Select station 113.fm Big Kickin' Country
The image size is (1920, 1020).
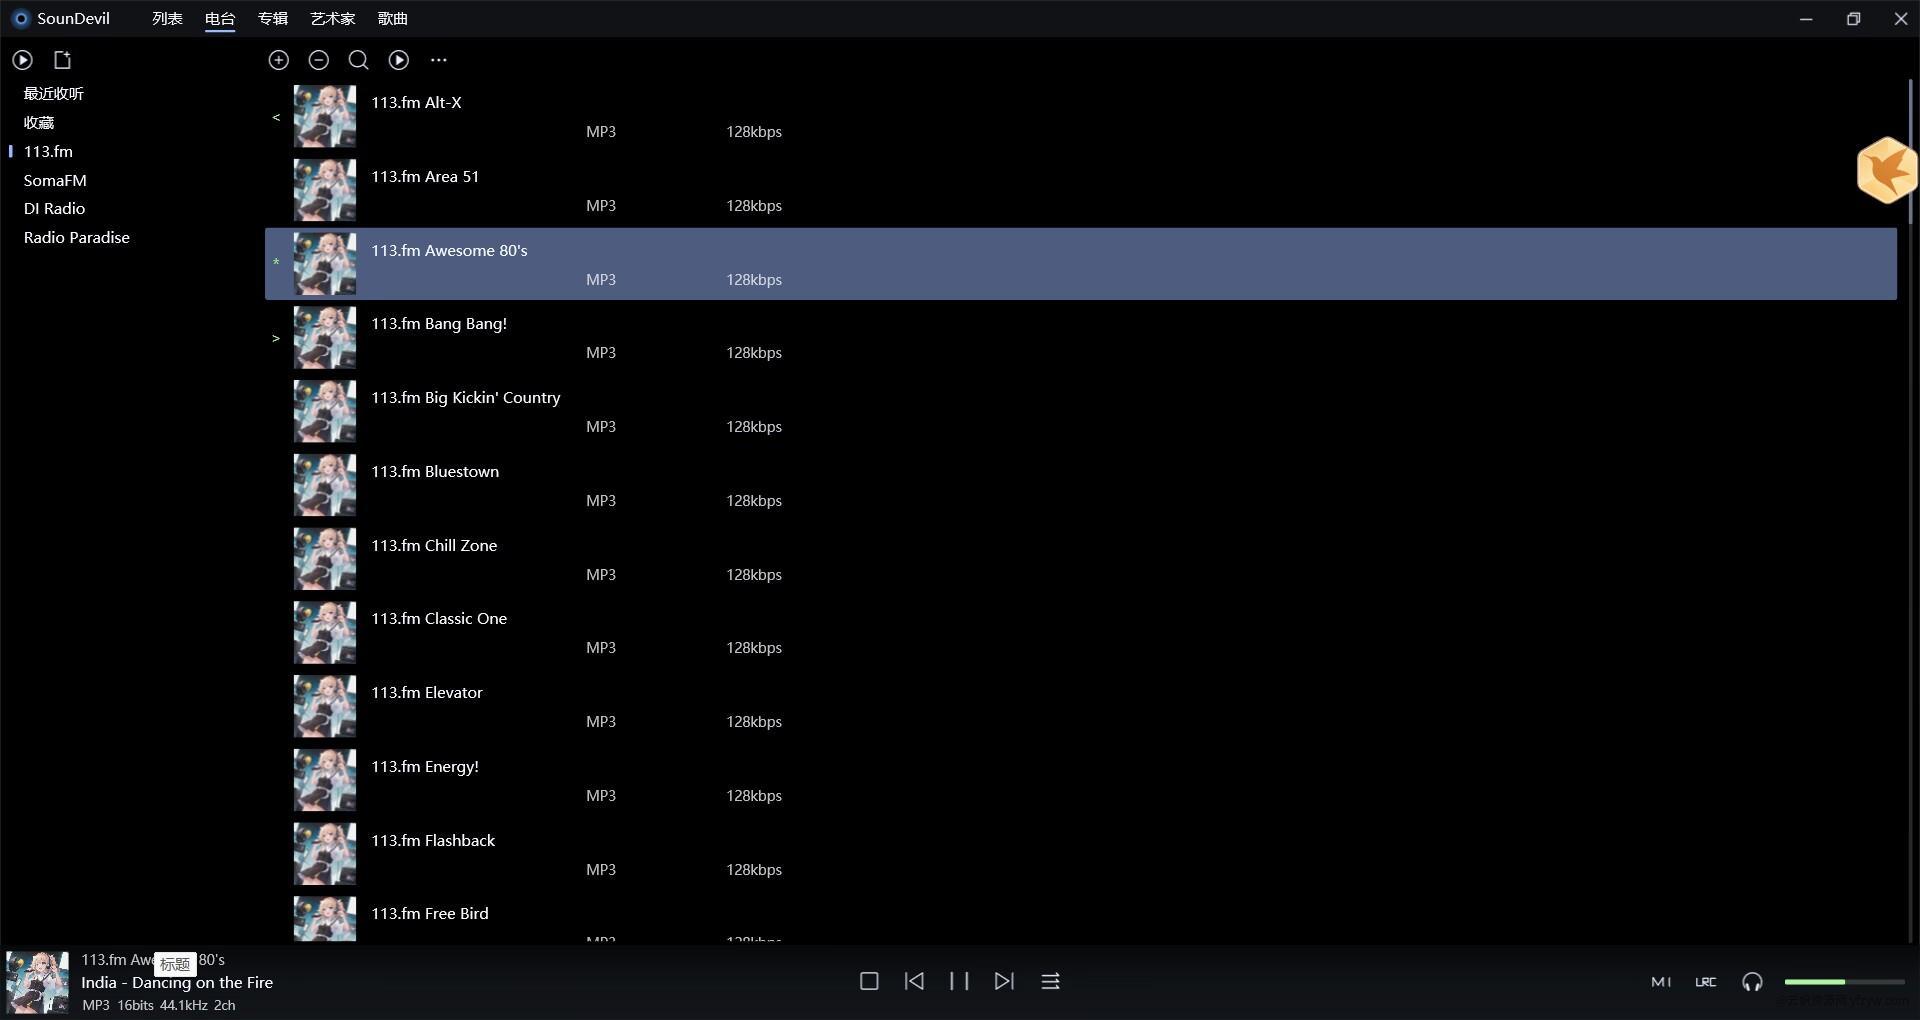(x=1080, y=411)
